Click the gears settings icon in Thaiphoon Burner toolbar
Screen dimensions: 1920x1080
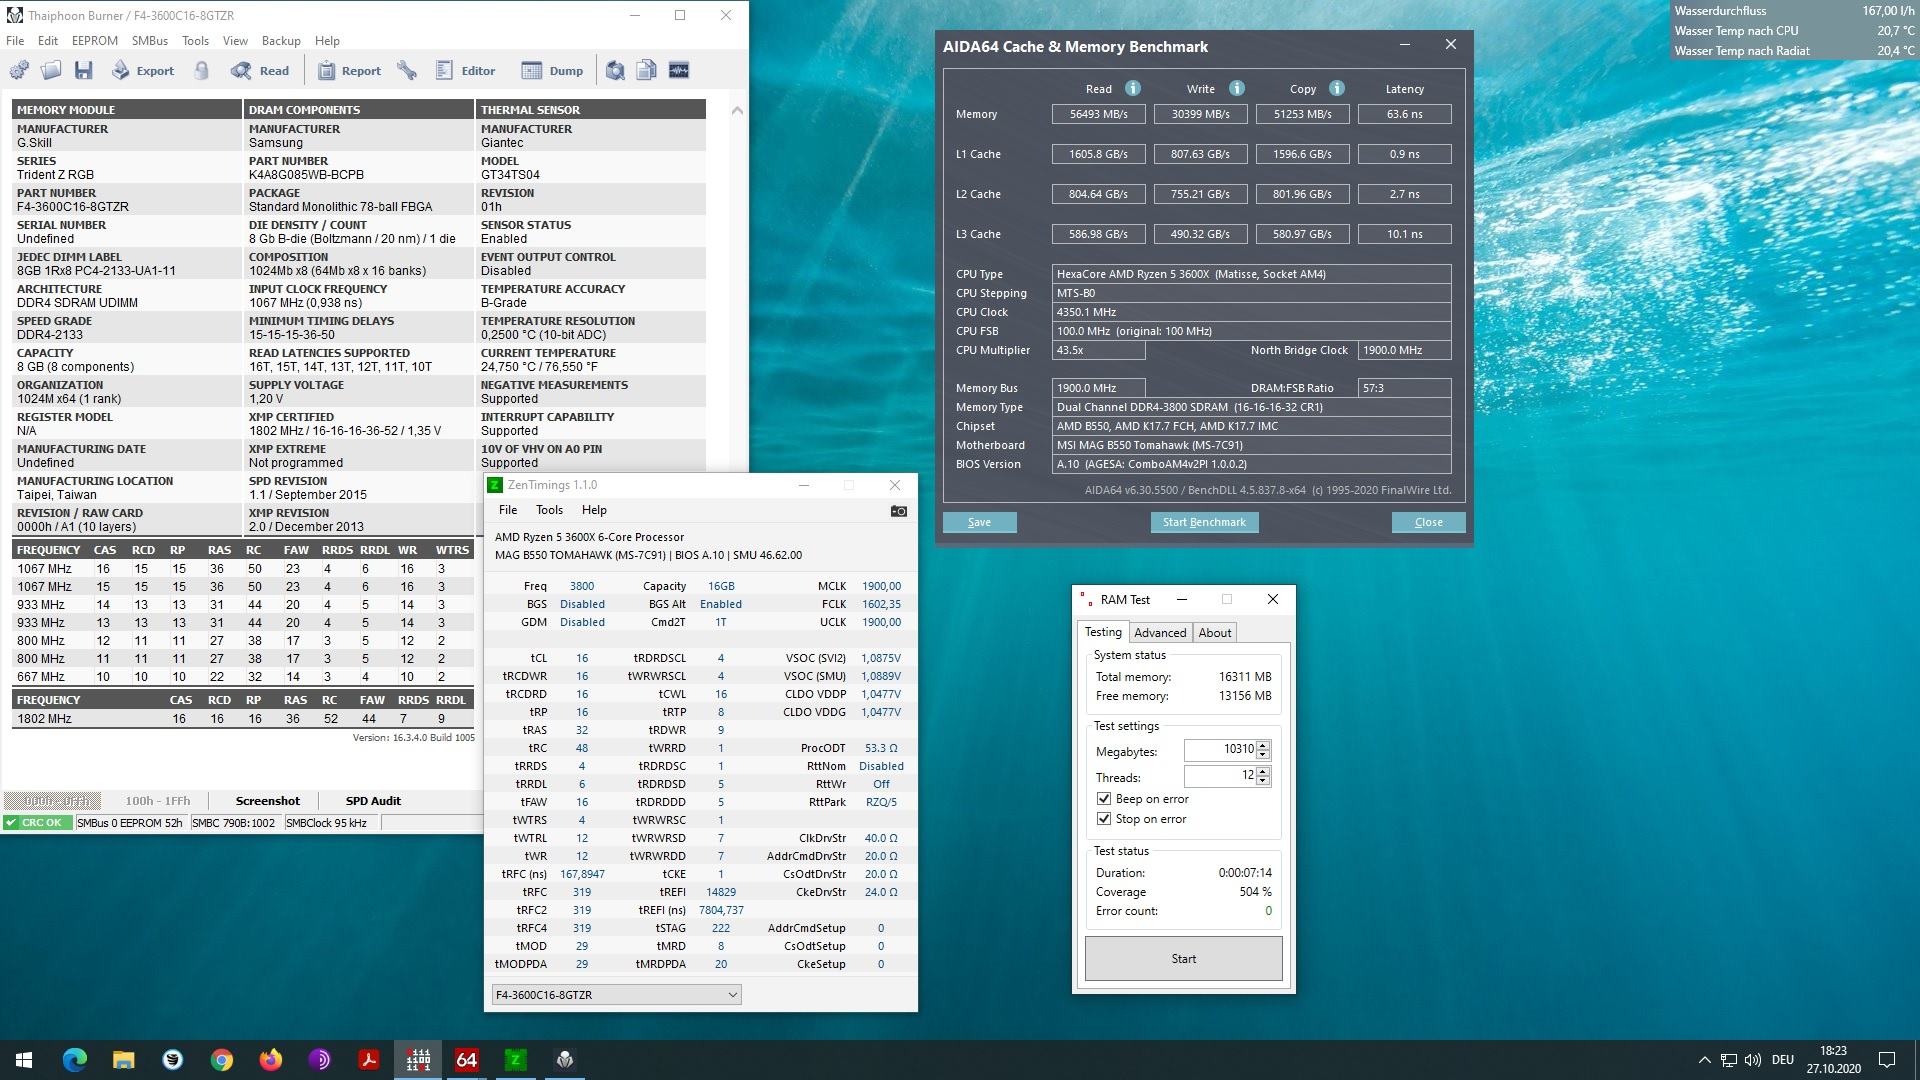point(19,71)
